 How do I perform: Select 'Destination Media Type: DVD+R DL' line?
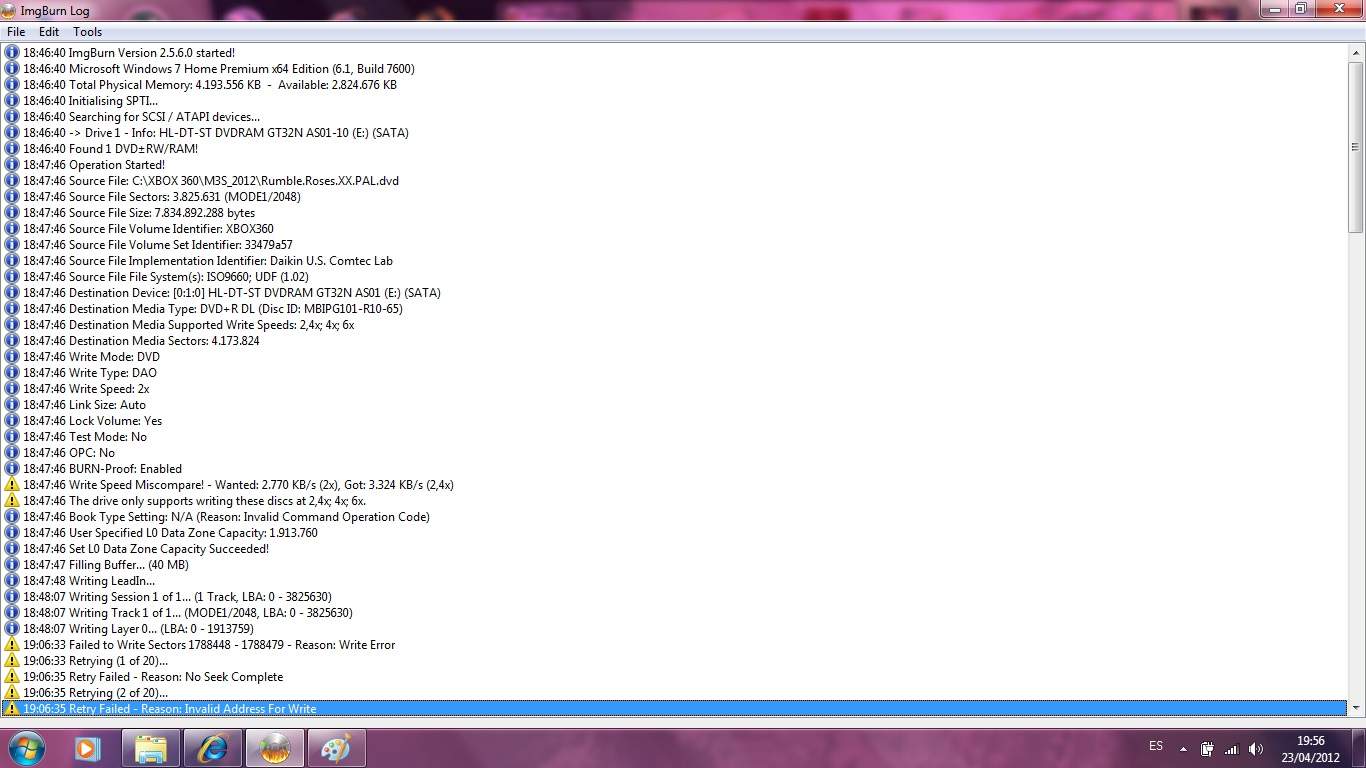tap(675, 309)
